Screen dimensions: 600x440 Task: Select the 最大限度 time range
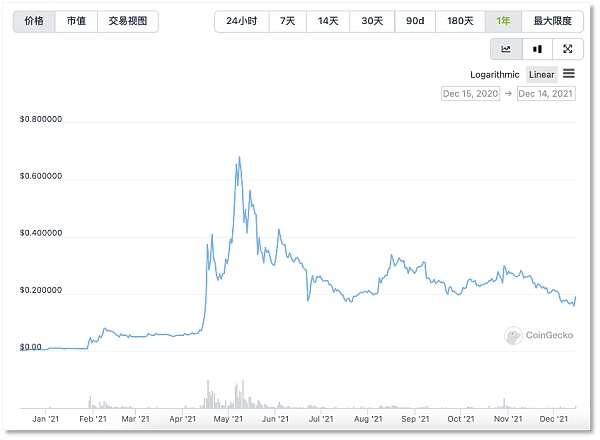553,21
